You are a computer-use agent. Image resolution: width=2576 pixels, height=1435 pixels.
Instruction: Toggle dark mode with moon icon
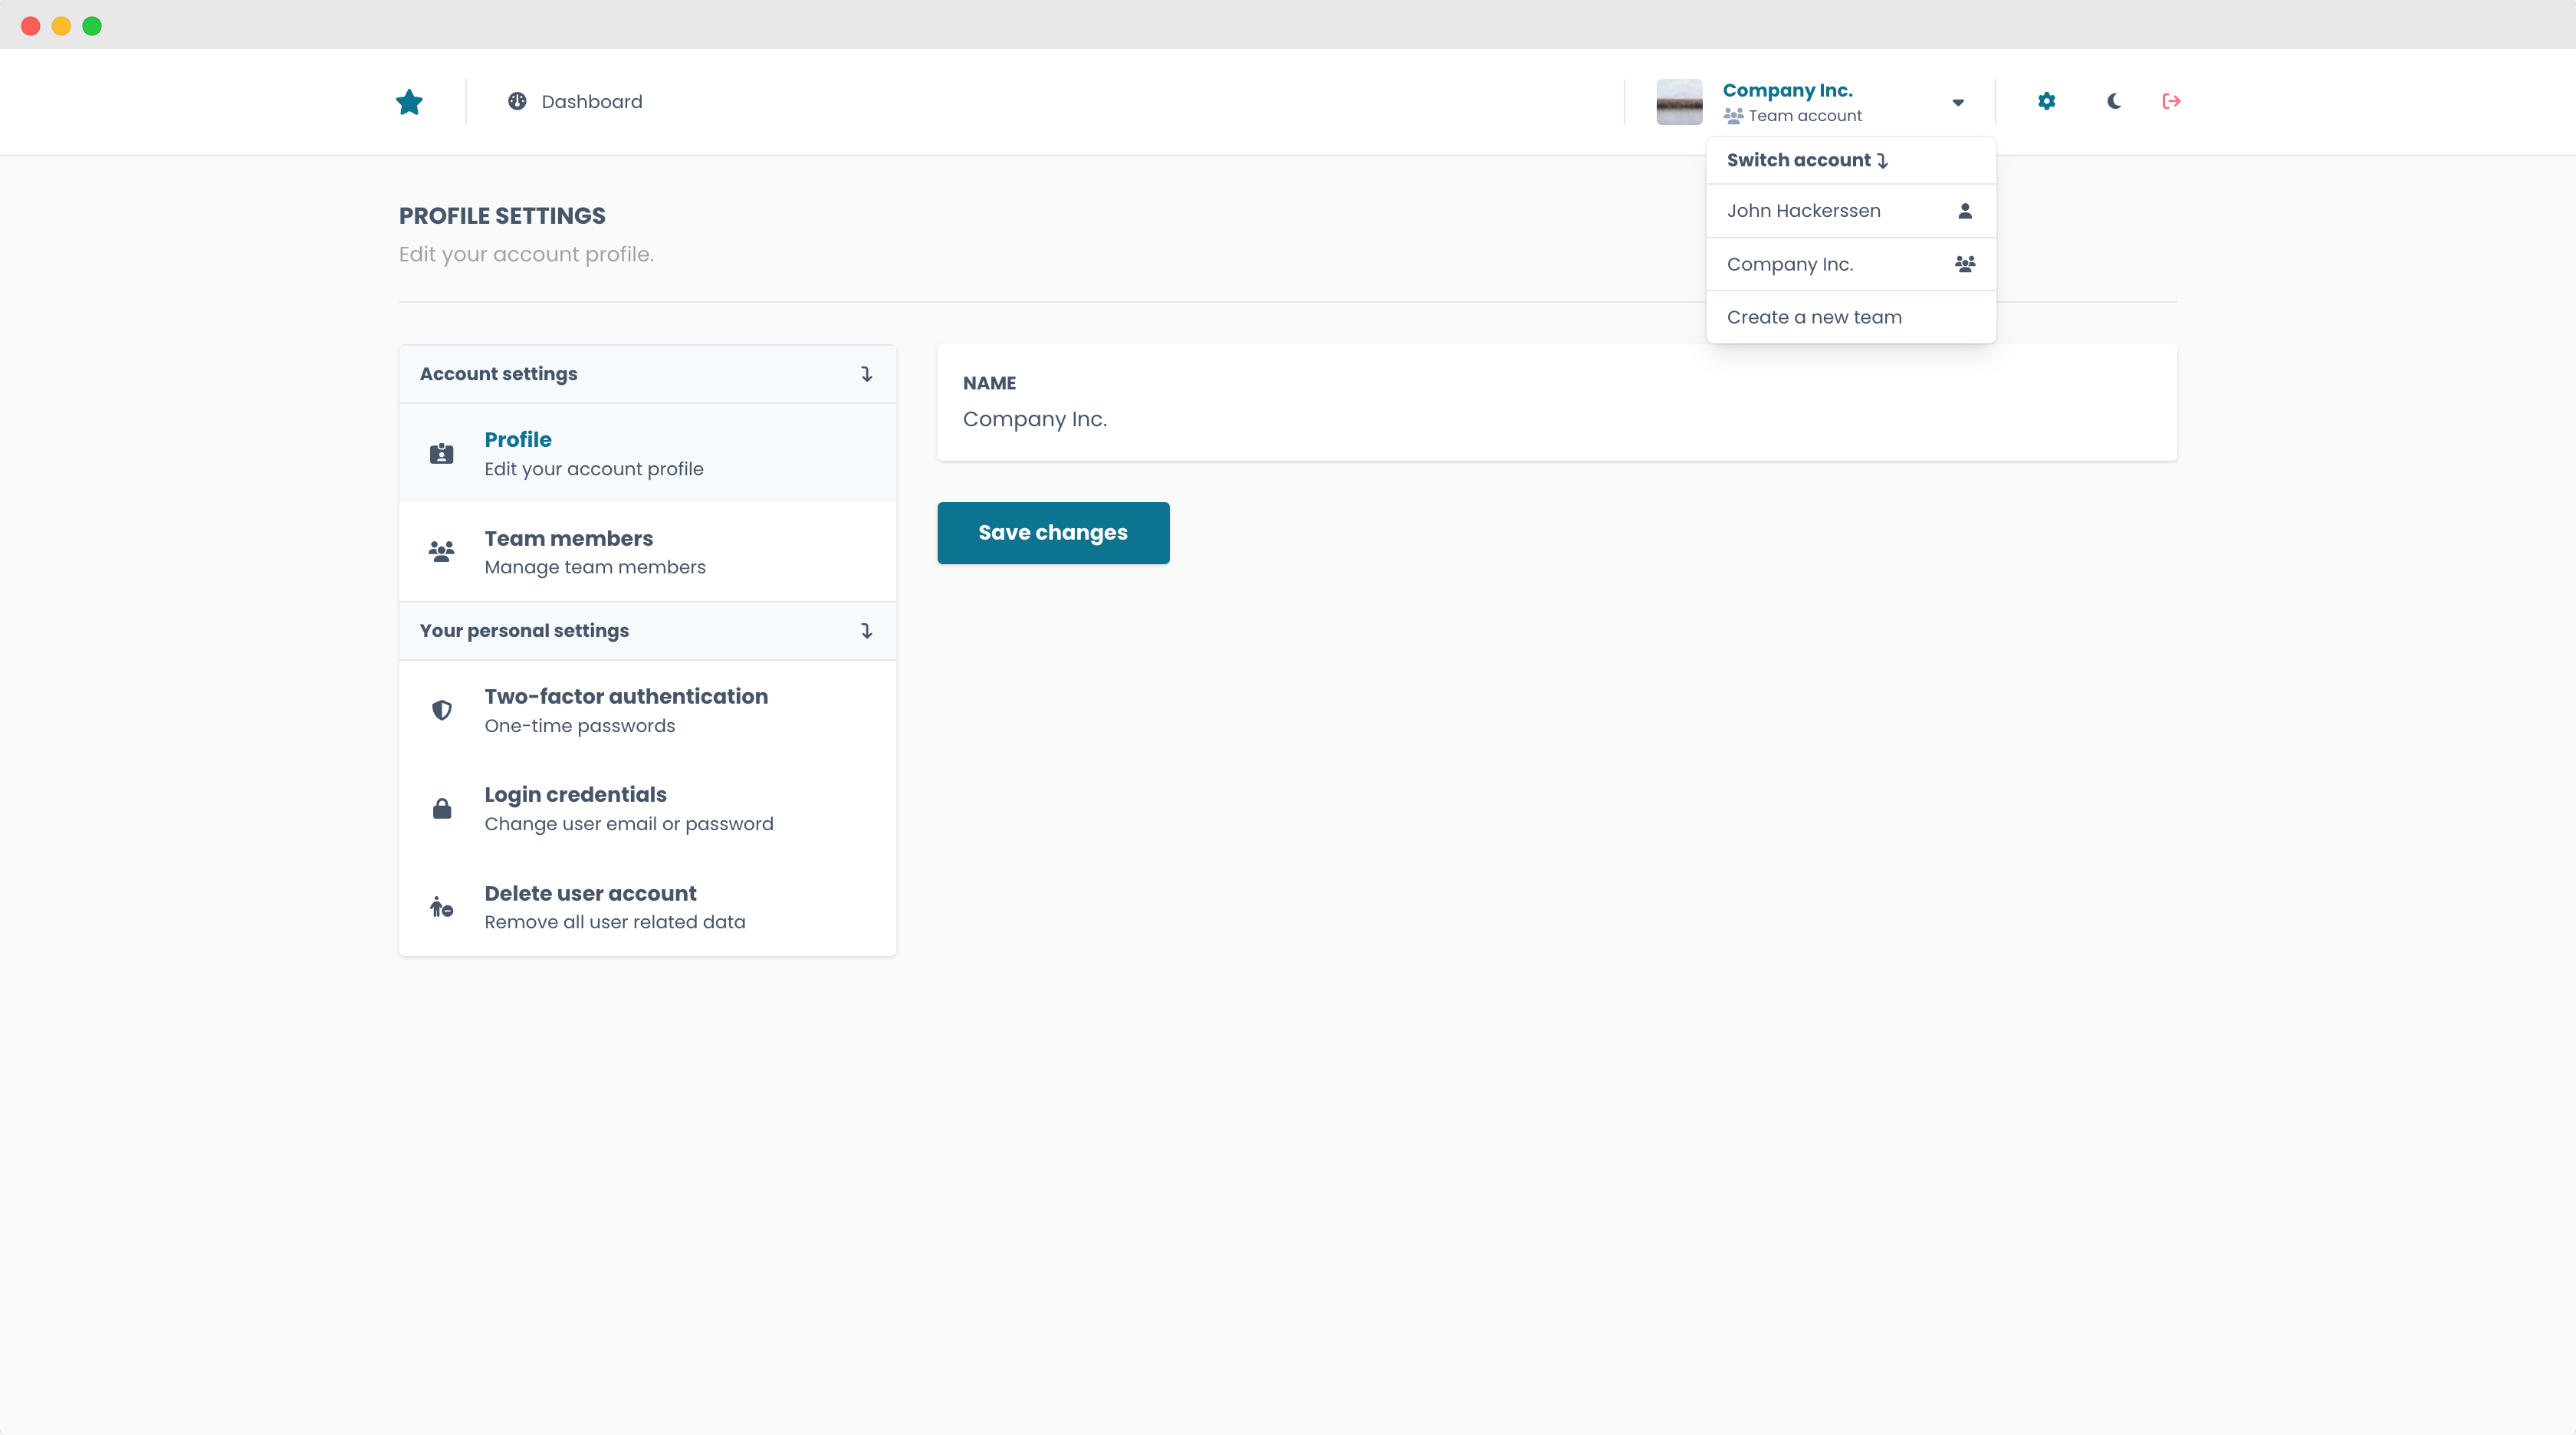[2113, 101]
